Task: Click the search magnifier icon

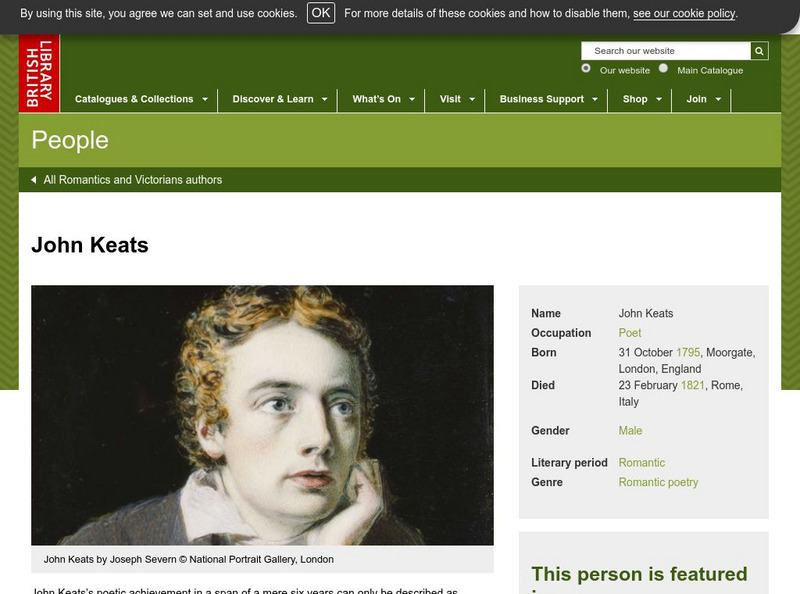Action: click(759, 51)
